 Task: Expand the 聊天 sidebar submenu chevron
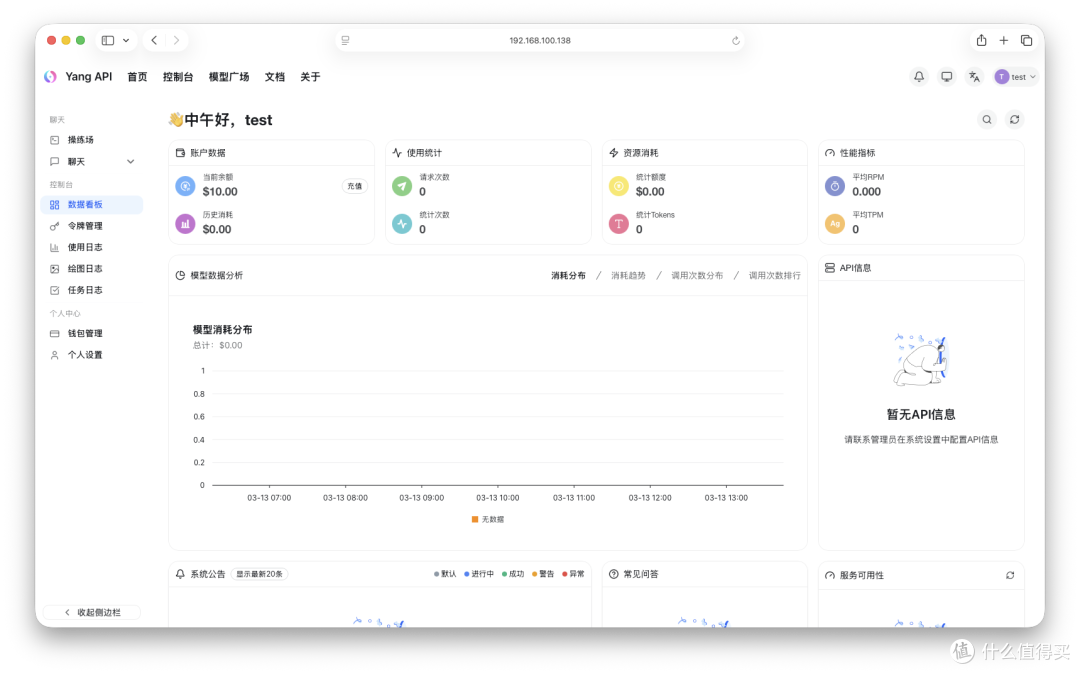[x=130, y=162]
